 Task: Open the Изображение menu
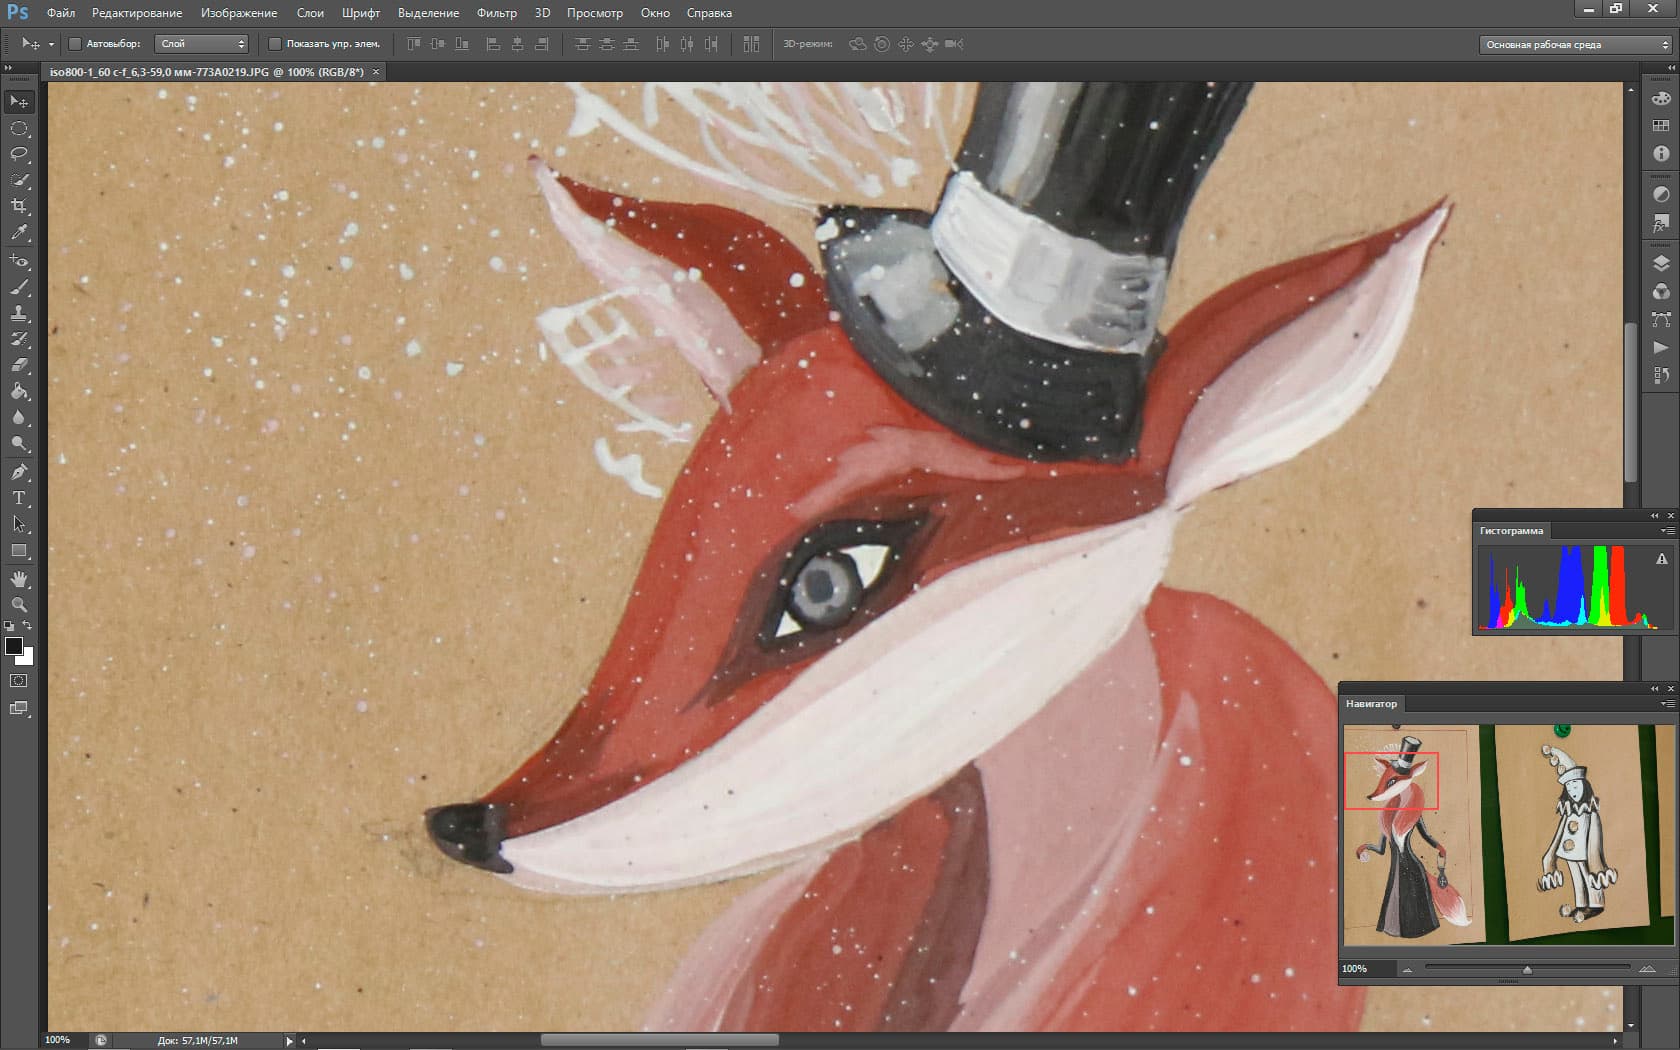(239, 13)
